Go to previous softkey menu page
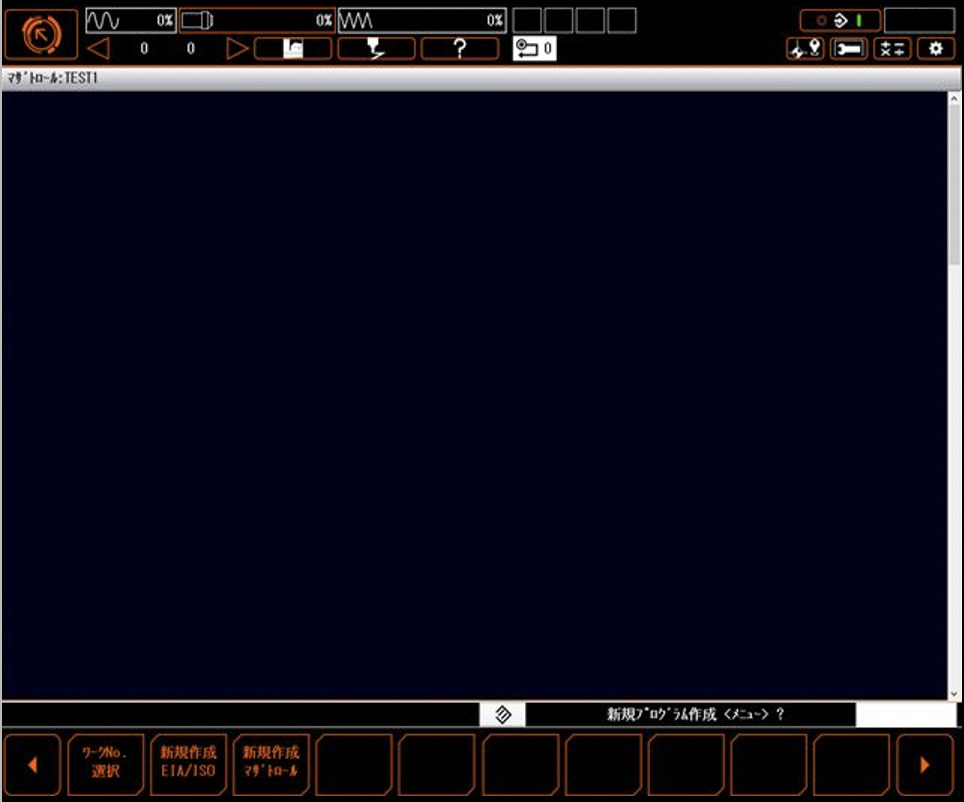The height and width of the screenshot is (802, 964). tap(33, 764)
